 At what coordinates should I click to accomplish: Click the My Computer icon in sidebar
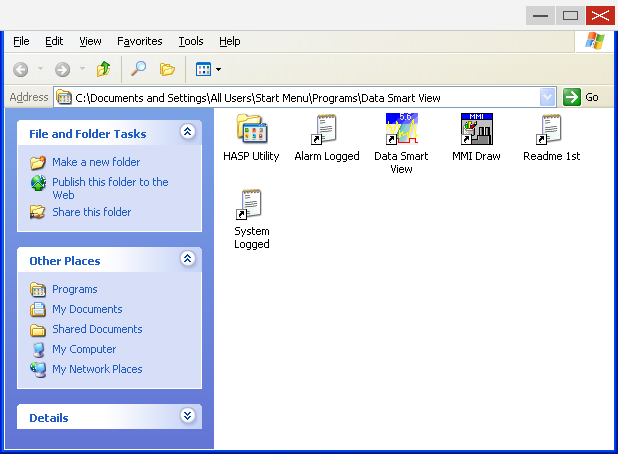click(38, 349)
